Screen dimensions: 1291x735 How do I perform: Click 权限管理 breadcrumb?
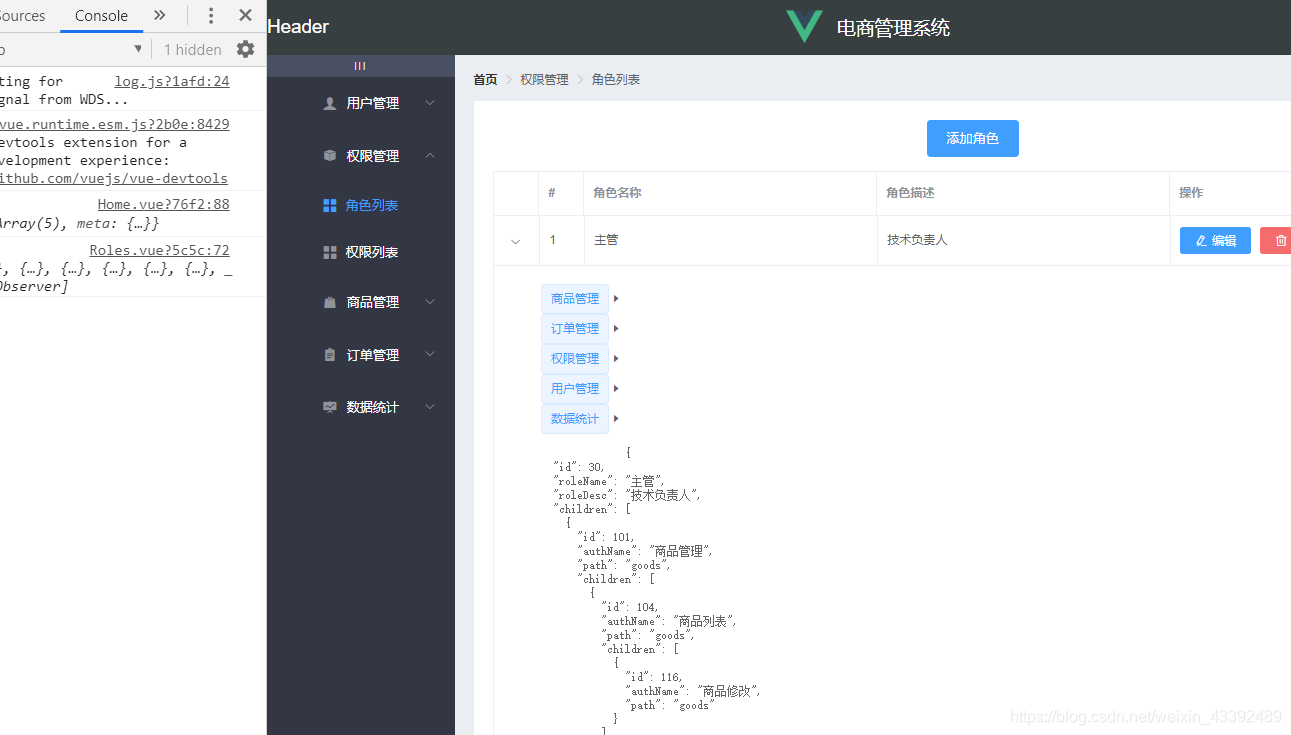click(544, 80)
